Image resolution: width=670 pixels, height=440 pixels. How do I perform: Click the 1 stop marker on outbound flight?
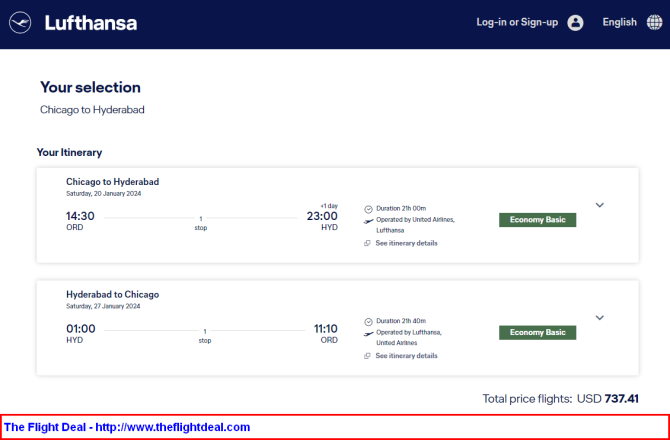pyautogui.click(x=201, y=223)
